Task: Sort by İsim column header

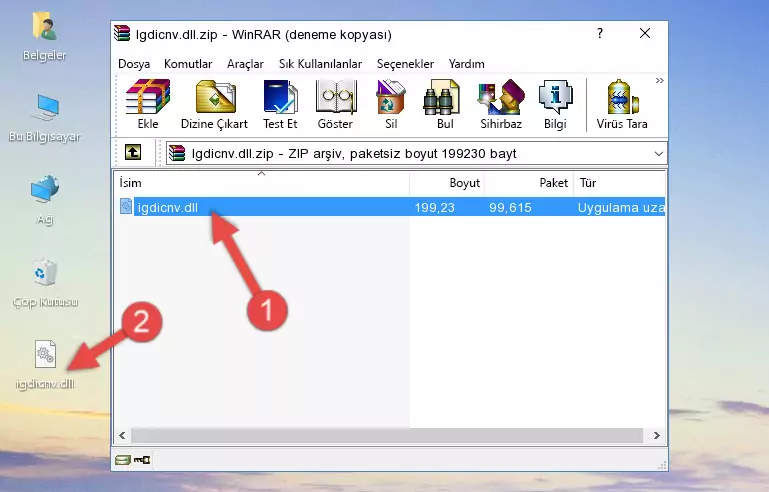Action: 262,183
